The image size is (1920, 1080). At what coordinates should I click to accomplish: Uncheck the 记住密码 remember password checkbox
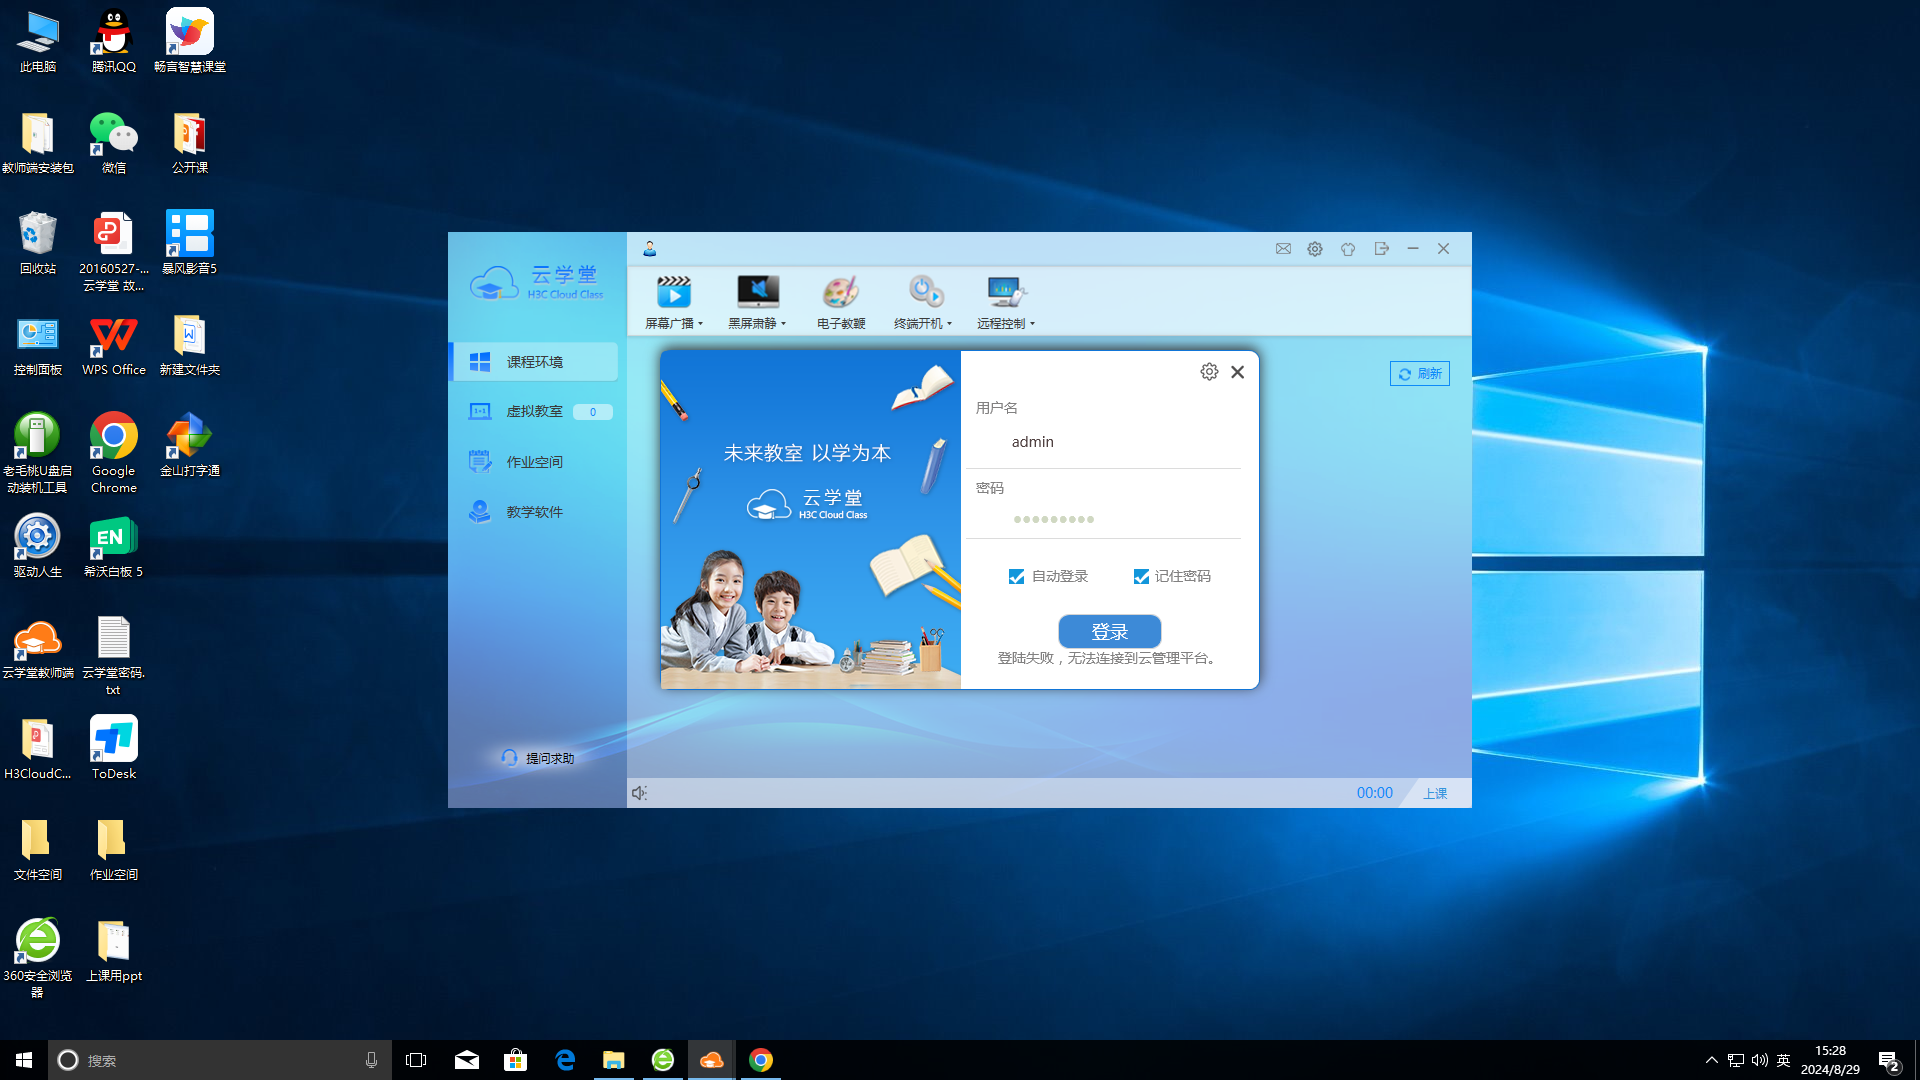[1141, 577]
